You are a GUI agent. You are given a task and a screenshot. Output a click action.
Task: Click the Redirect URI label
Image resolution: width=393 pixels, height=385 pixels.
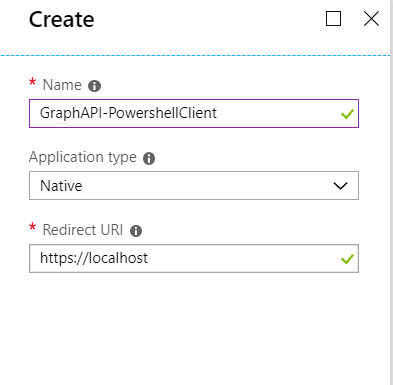click(83, 230)
